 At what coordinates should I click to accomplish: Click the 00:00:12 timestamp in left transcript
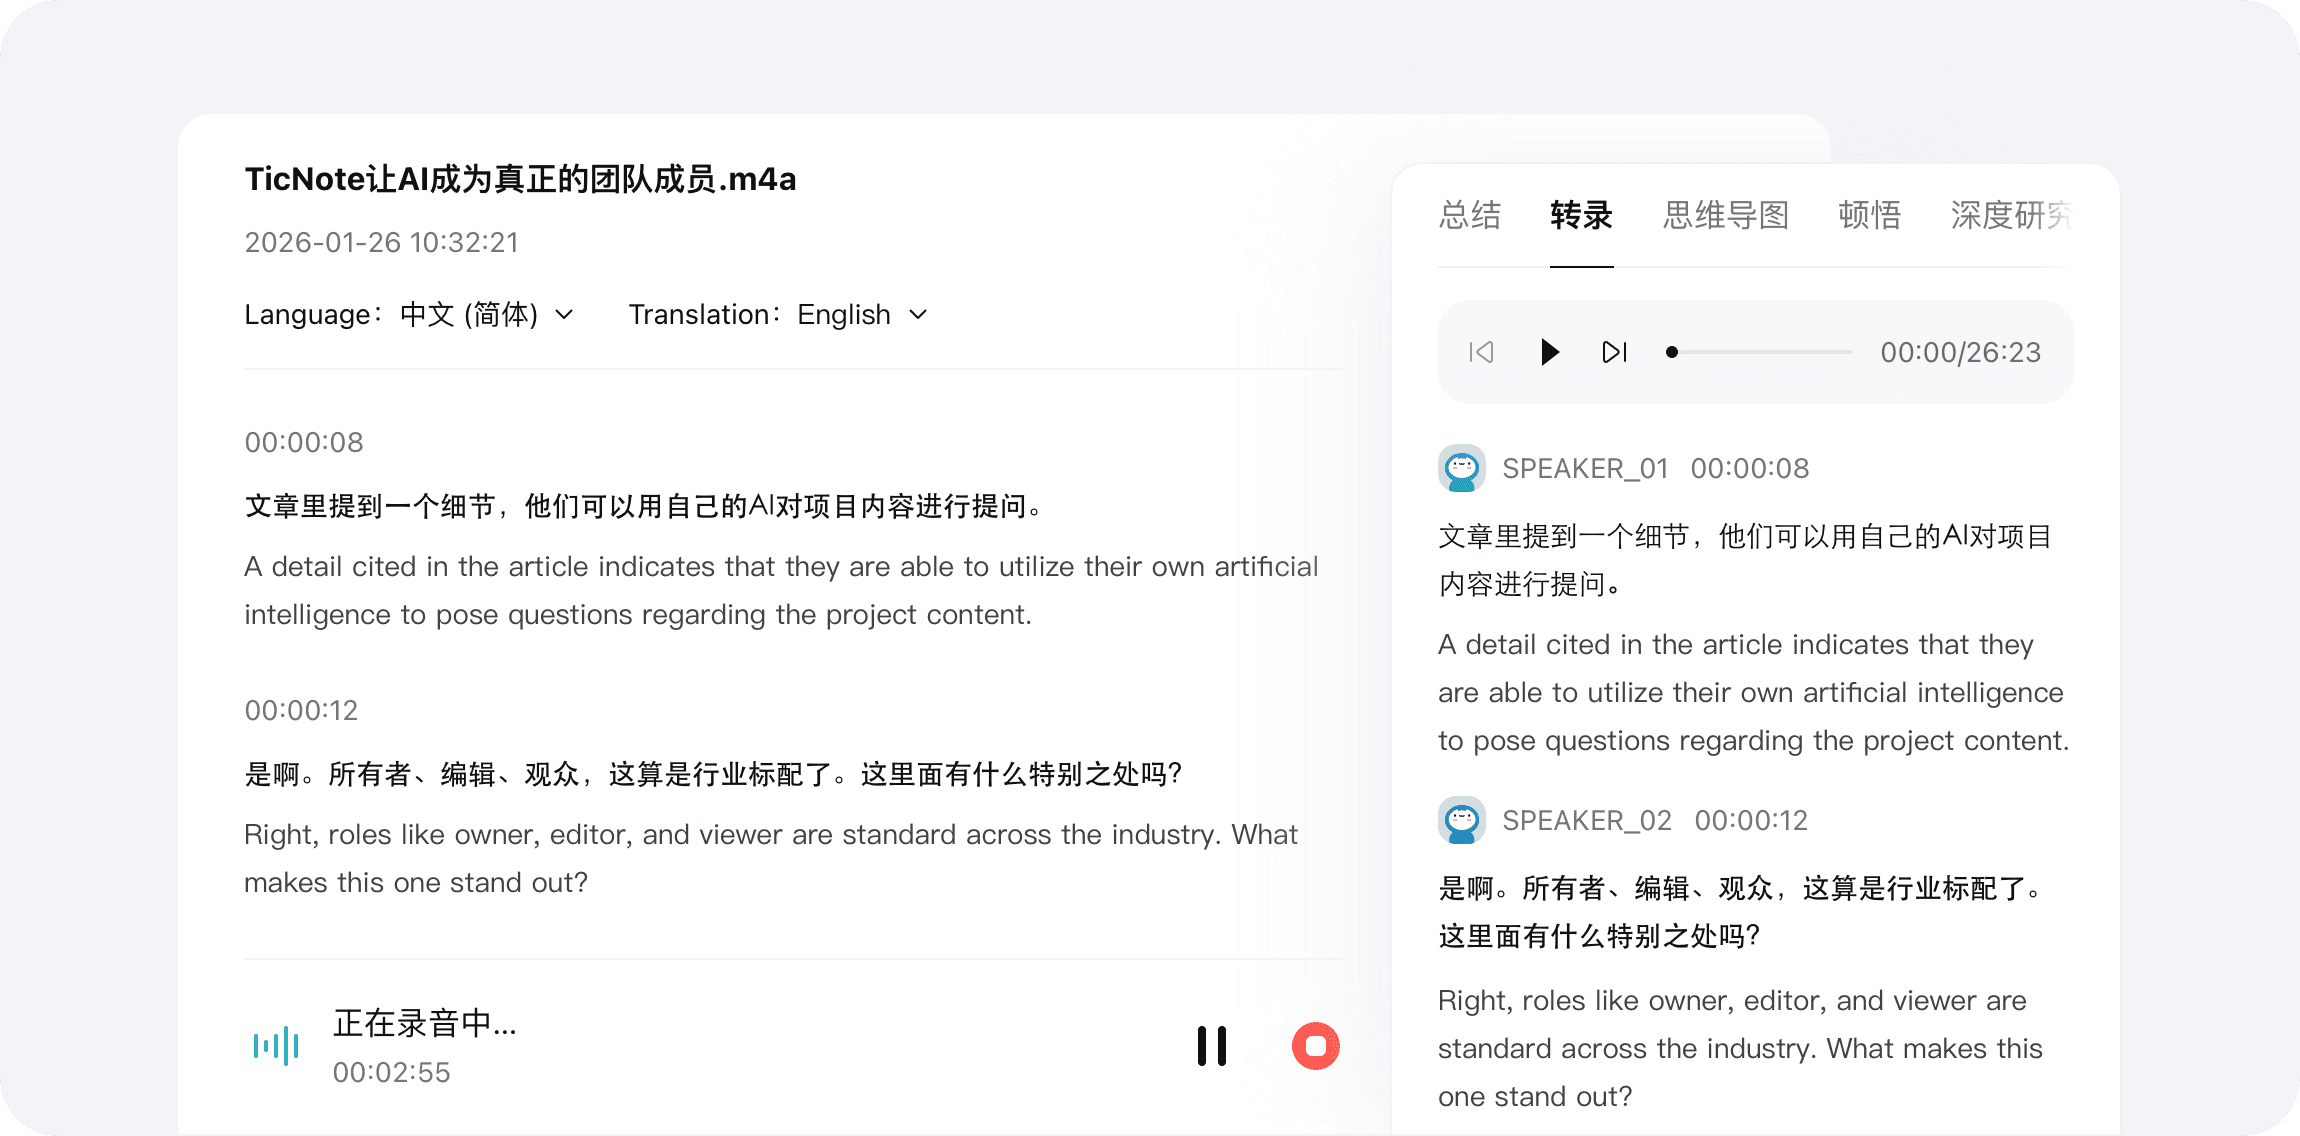click(x=301, y=710)
